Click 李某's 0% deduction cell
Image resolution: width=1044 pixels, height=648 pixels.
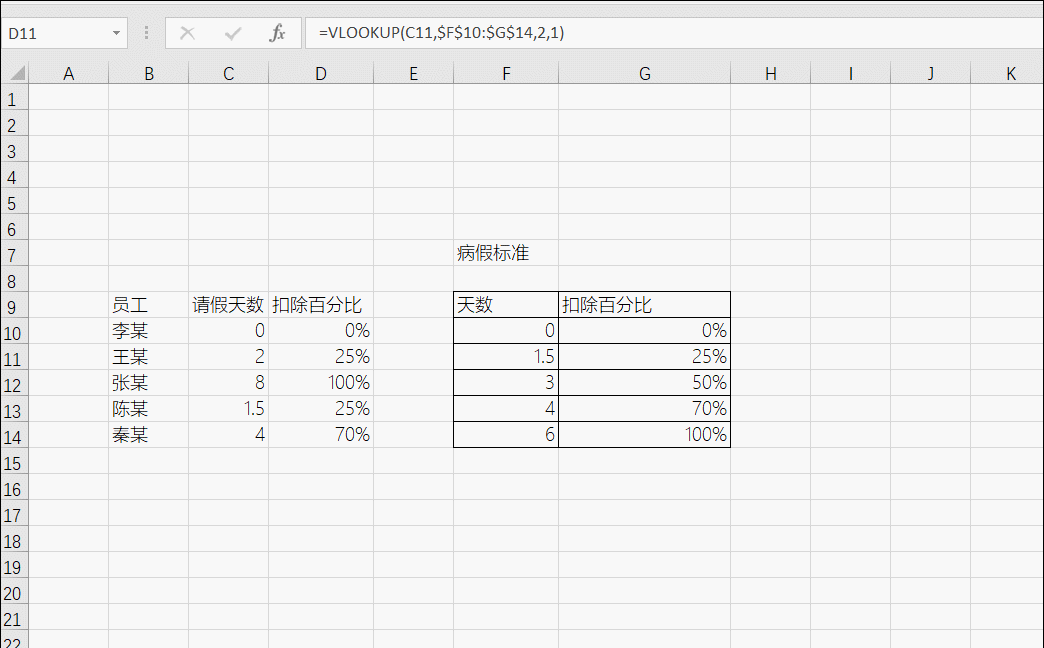tap(321, 331)
